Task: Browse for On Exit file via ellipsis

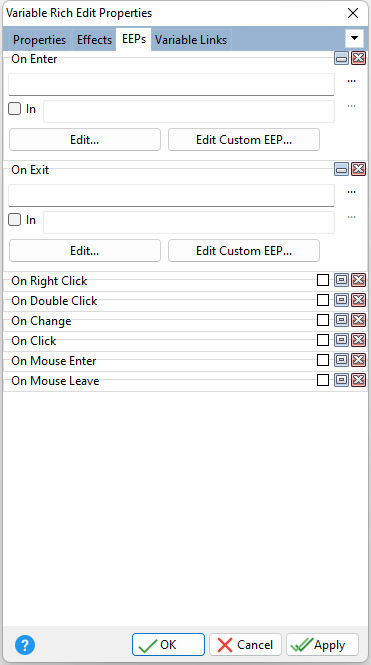Action: [x=351, y=192]
